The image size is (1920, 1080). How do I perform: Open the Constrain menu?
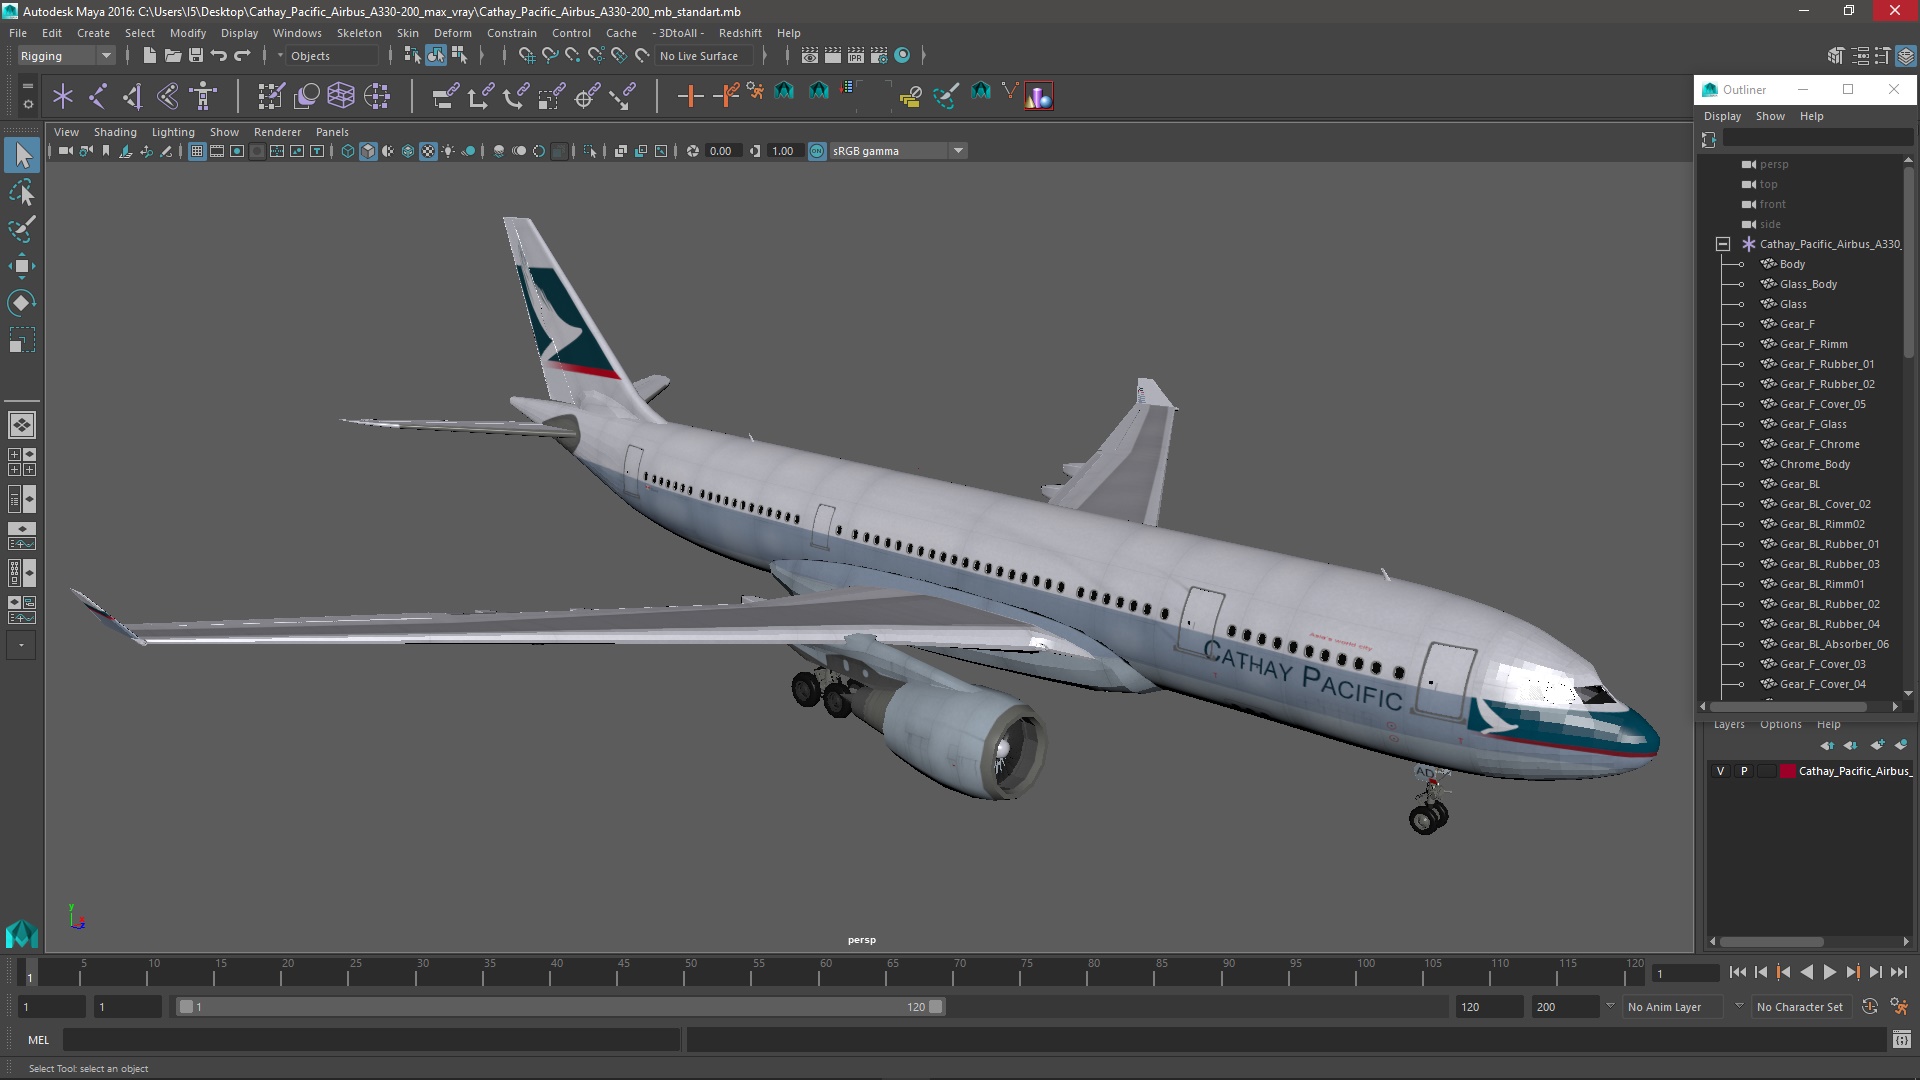pyautogui.click(x=512, y=33)
